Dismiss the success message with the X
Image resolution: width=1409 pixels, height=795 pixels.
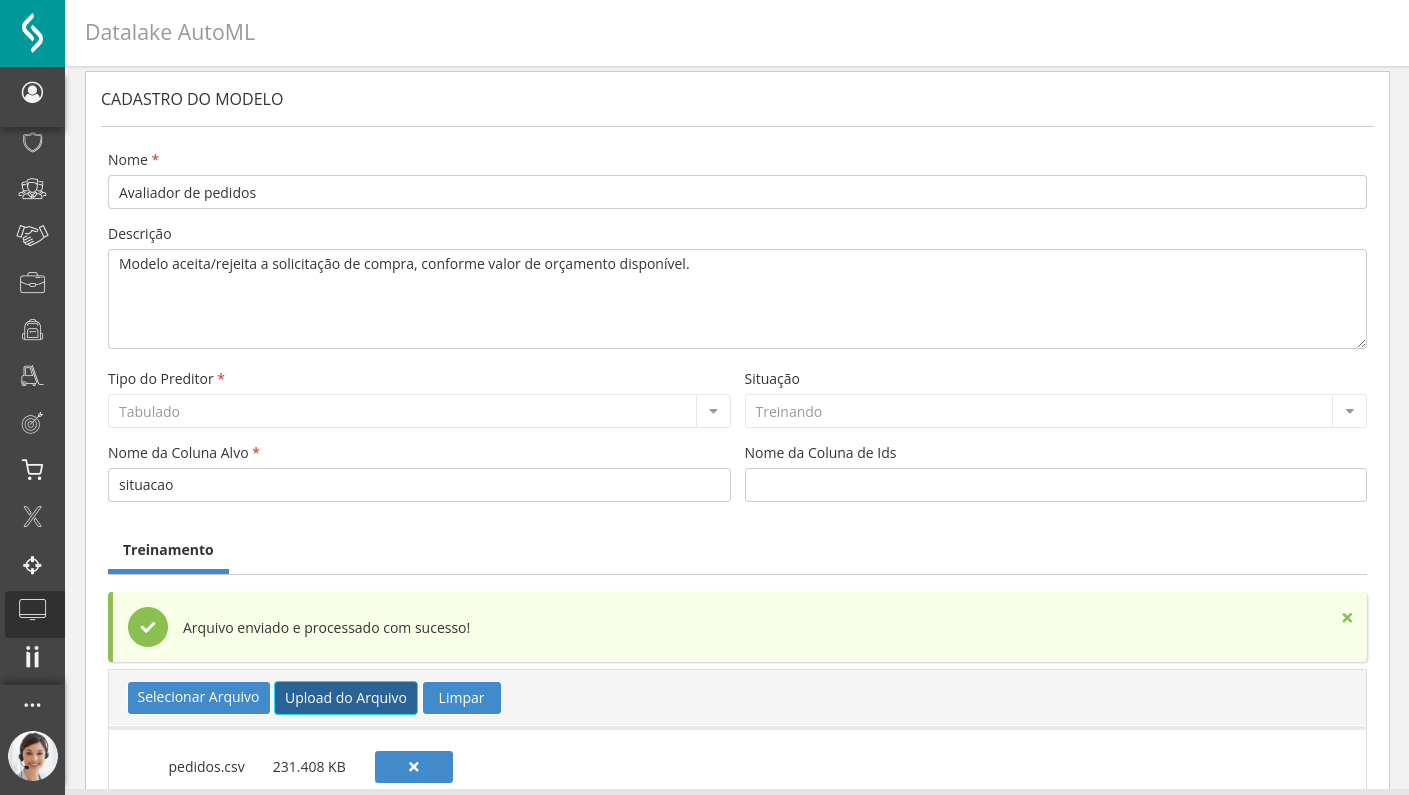click(x=1347, y=618)
